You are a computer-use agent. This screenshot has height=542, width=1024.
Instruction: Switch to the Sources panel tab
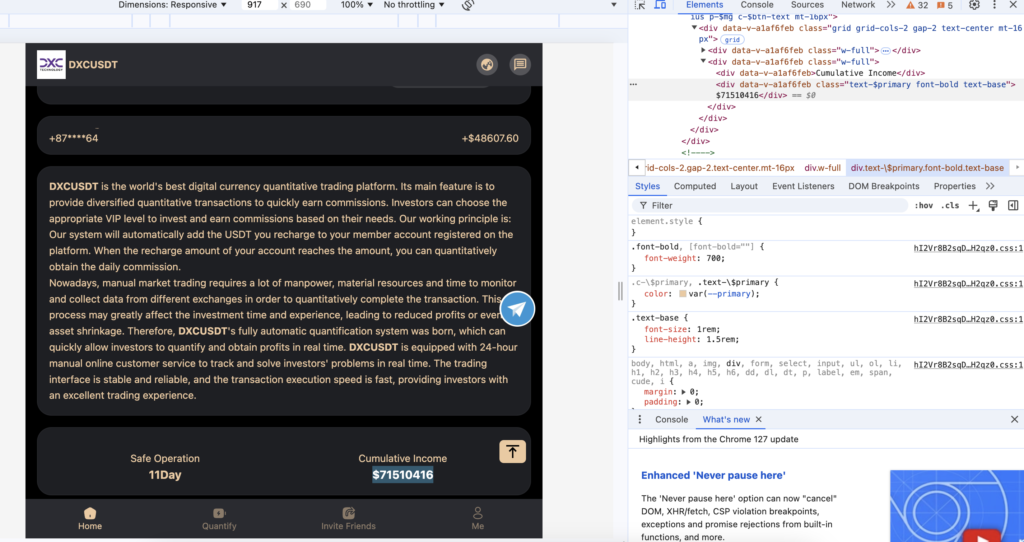[x=807, y=5]
